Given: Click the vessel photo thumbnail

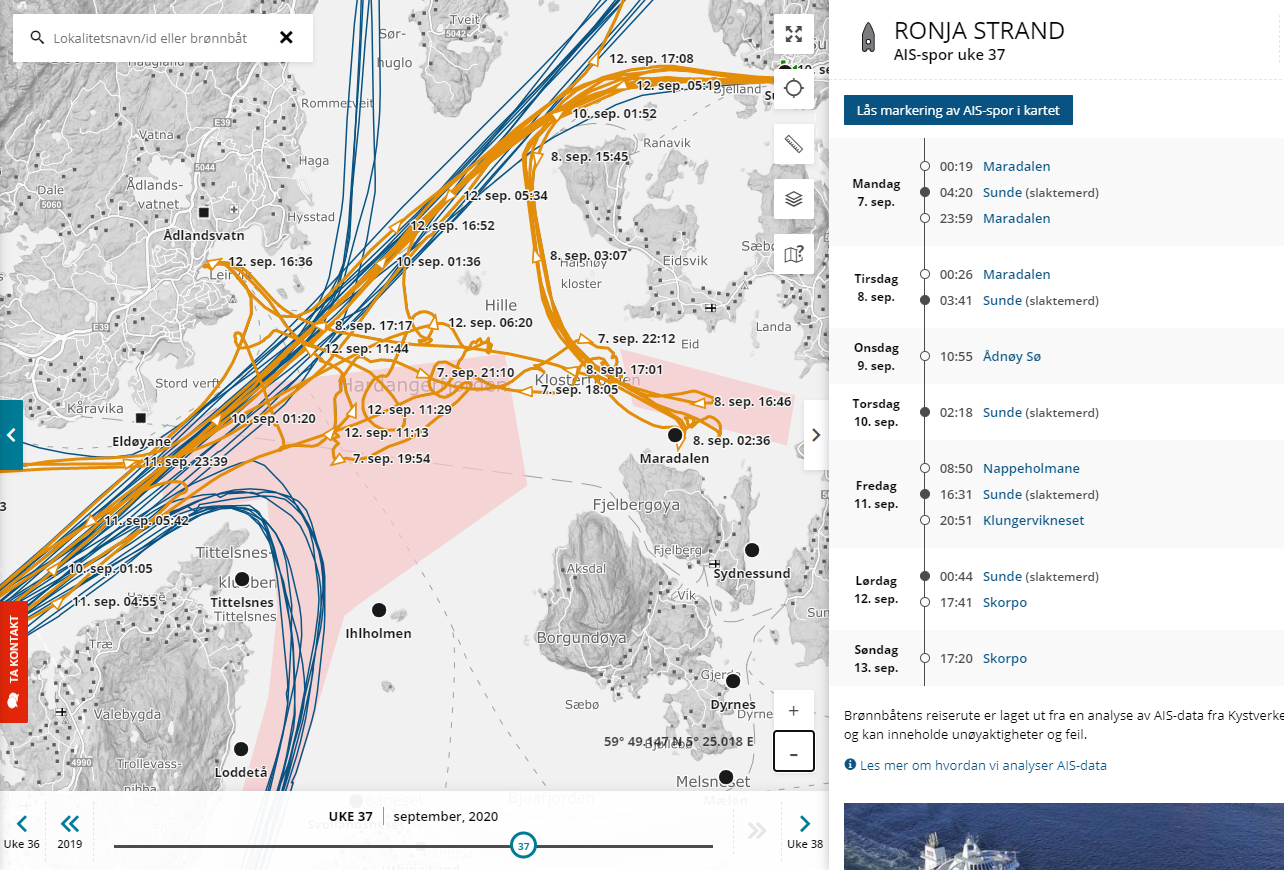Looking at the screenshot, I should tap(1064, 836).
